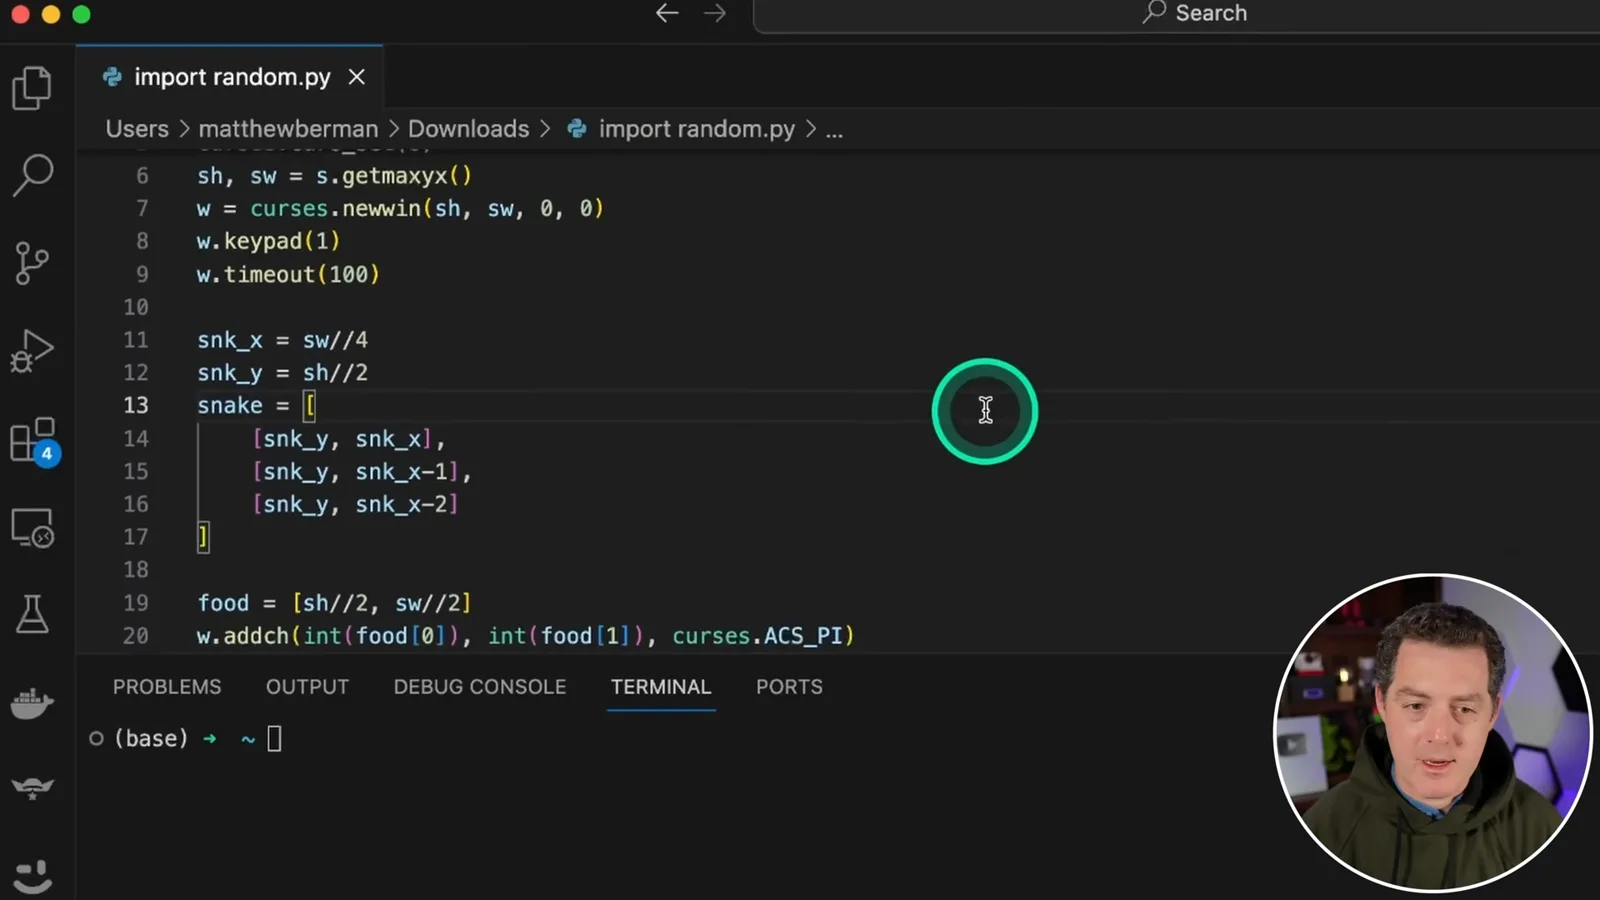Switch to the PROBLEMS panel tab
Viewport: 1600px width, 900px height.
click(167, 687)
